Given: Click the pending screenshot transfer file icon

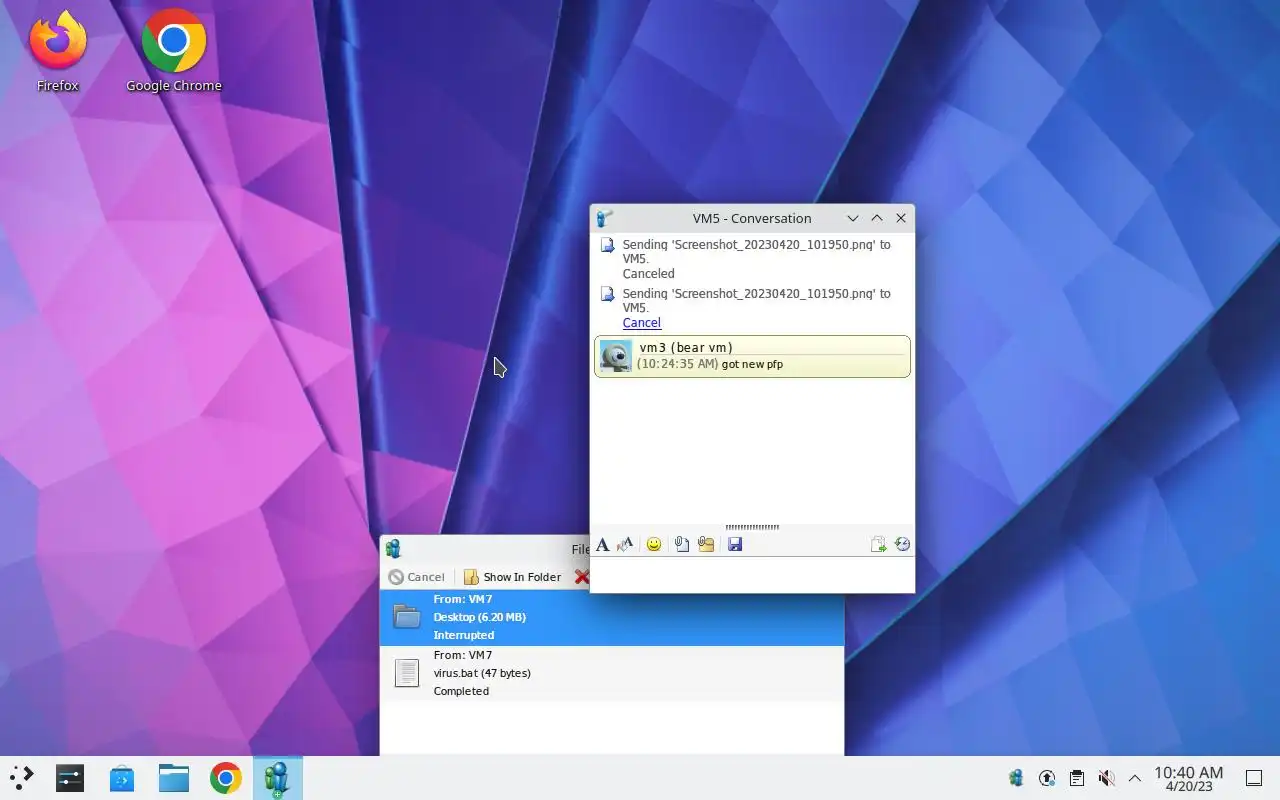Looking at the screenshot, I should 606,294.
